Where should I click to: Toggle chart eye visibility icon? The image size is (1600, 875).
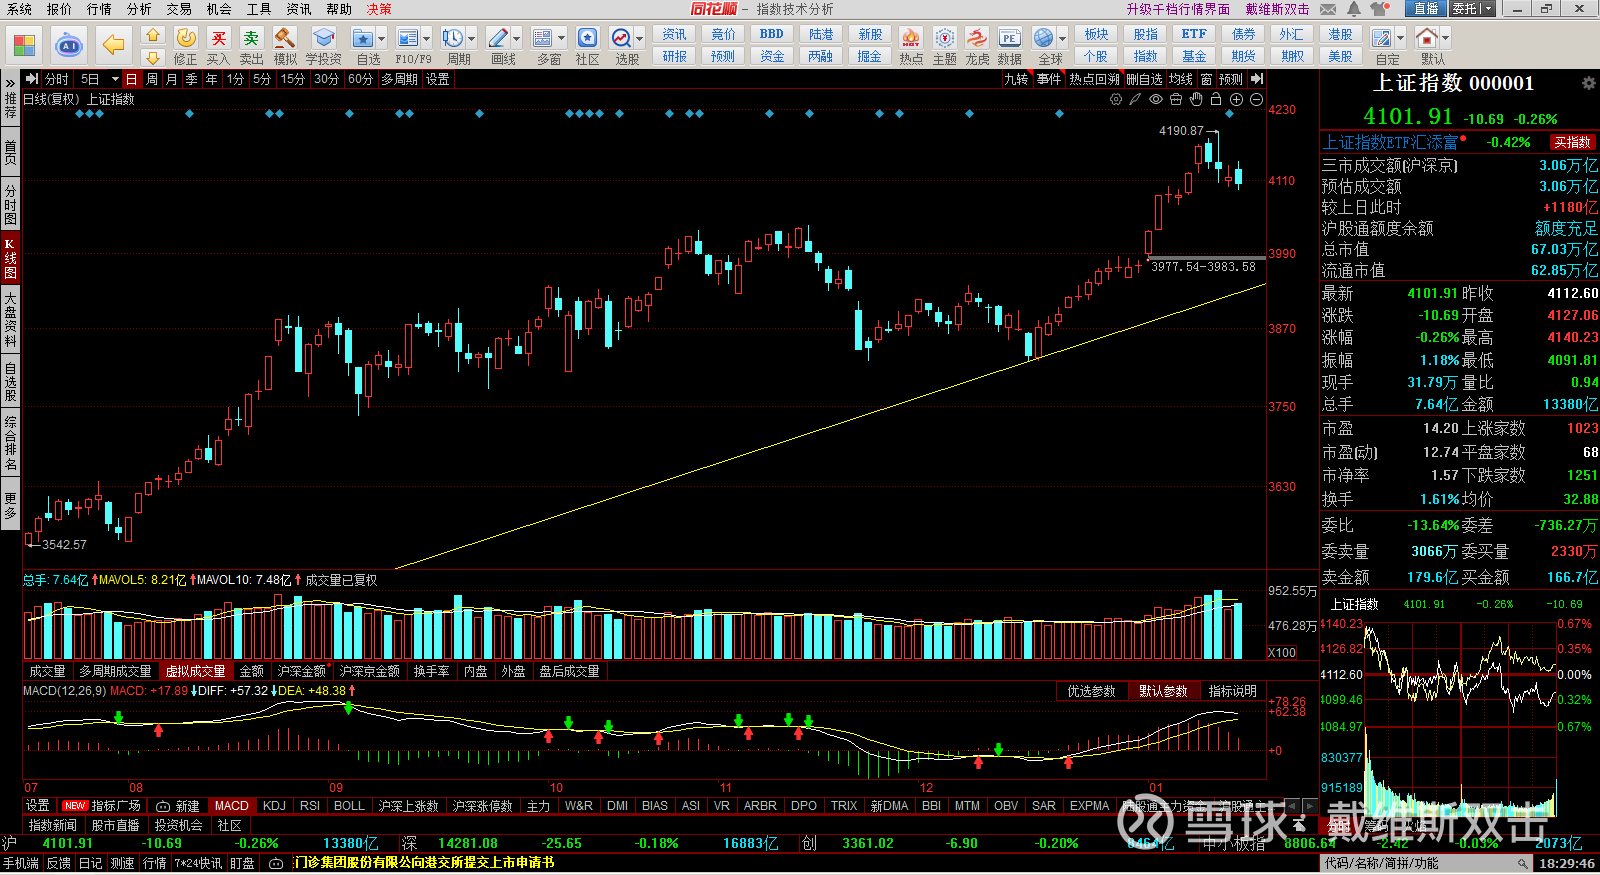(1156, 99)
